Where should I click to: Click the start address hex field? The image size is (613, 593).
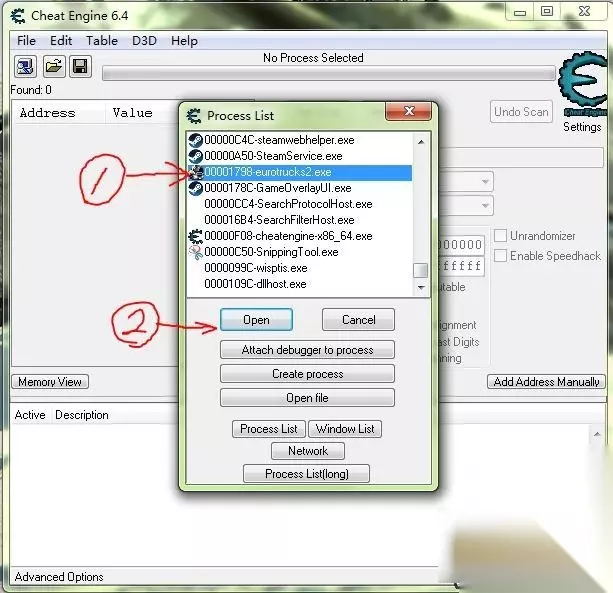click(461, 245)
